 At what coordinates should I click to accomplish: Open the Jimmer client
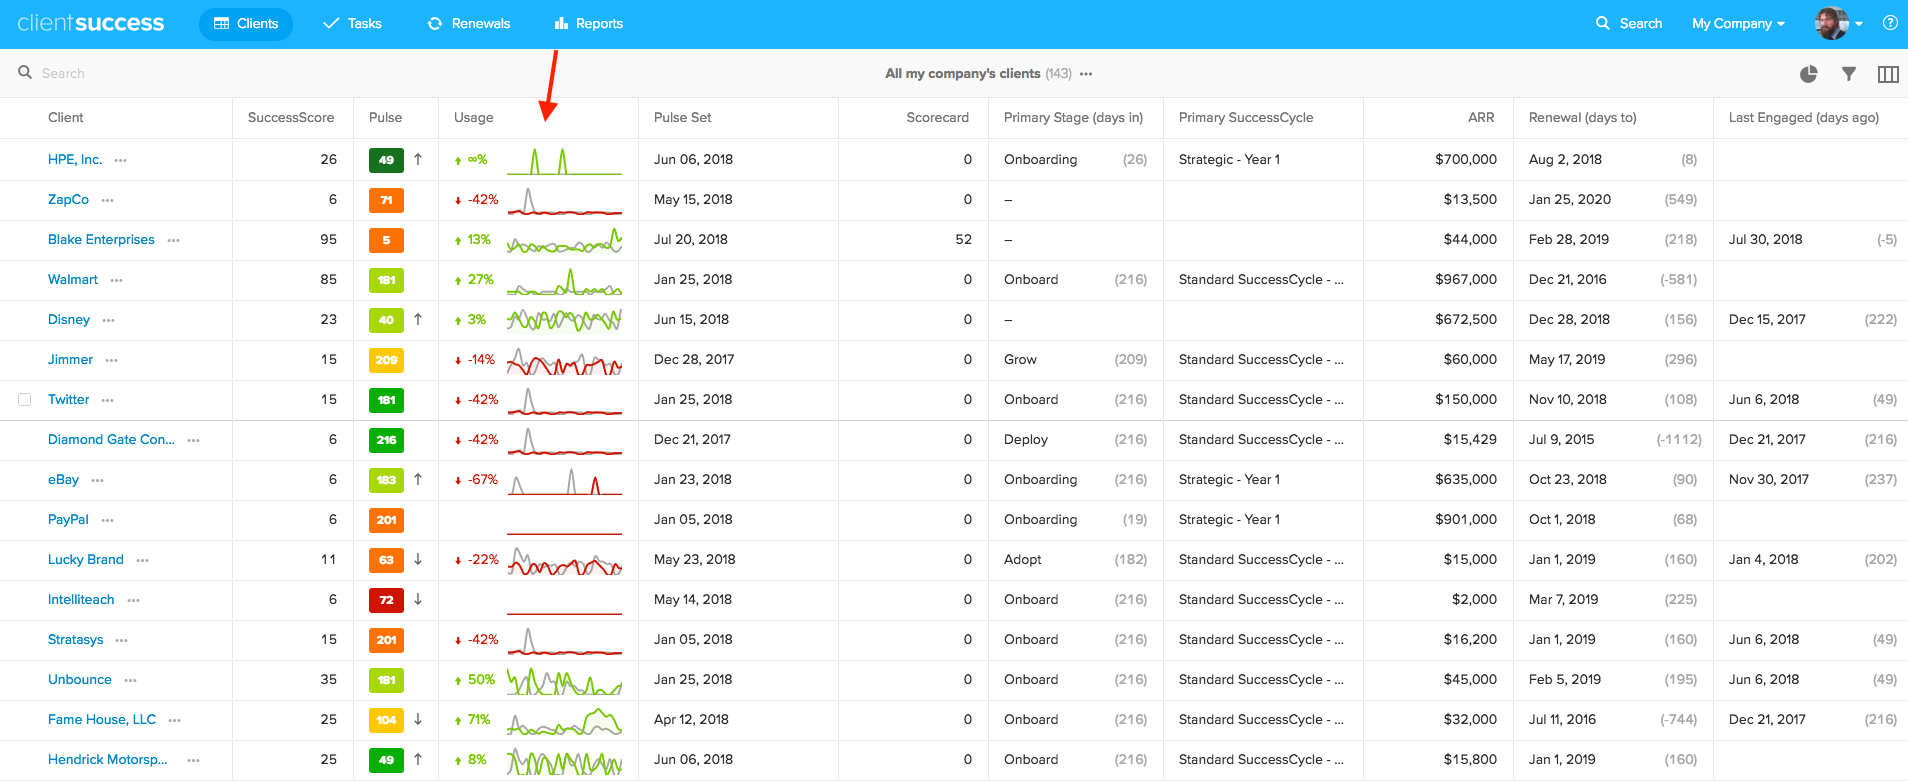(70, 360)
